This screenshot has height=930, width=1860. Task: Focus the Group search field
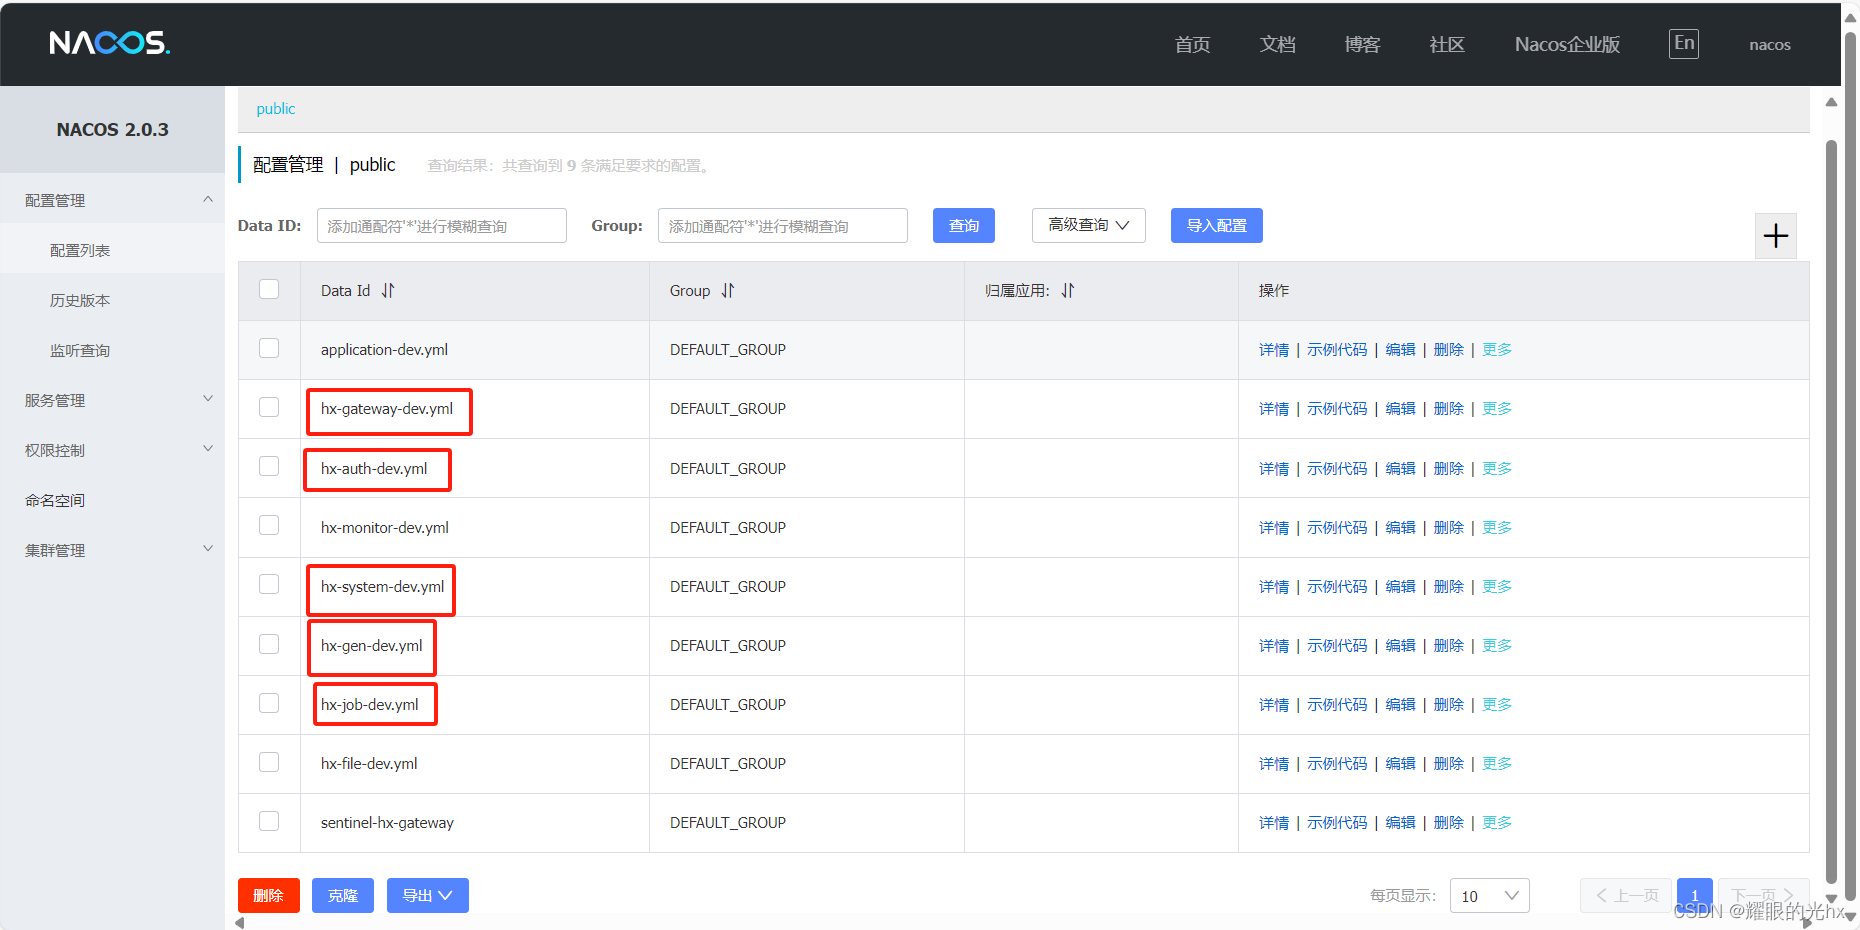point(783,226)
